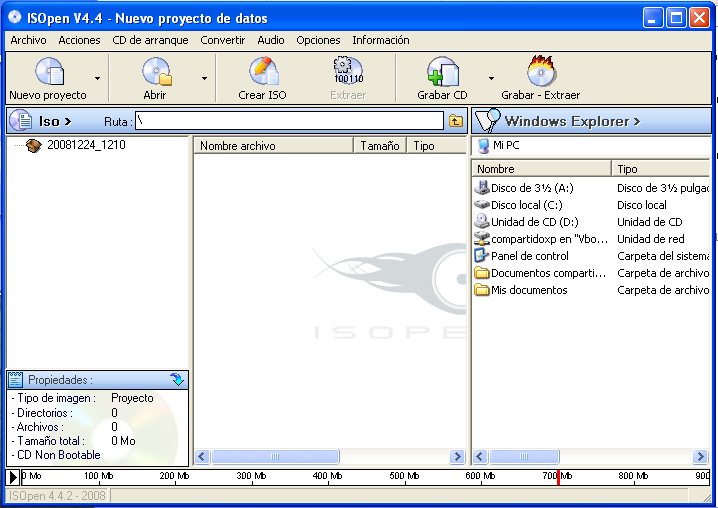
Task: Click the Windows Explorer magnifier icon
Action: [488, 120]
